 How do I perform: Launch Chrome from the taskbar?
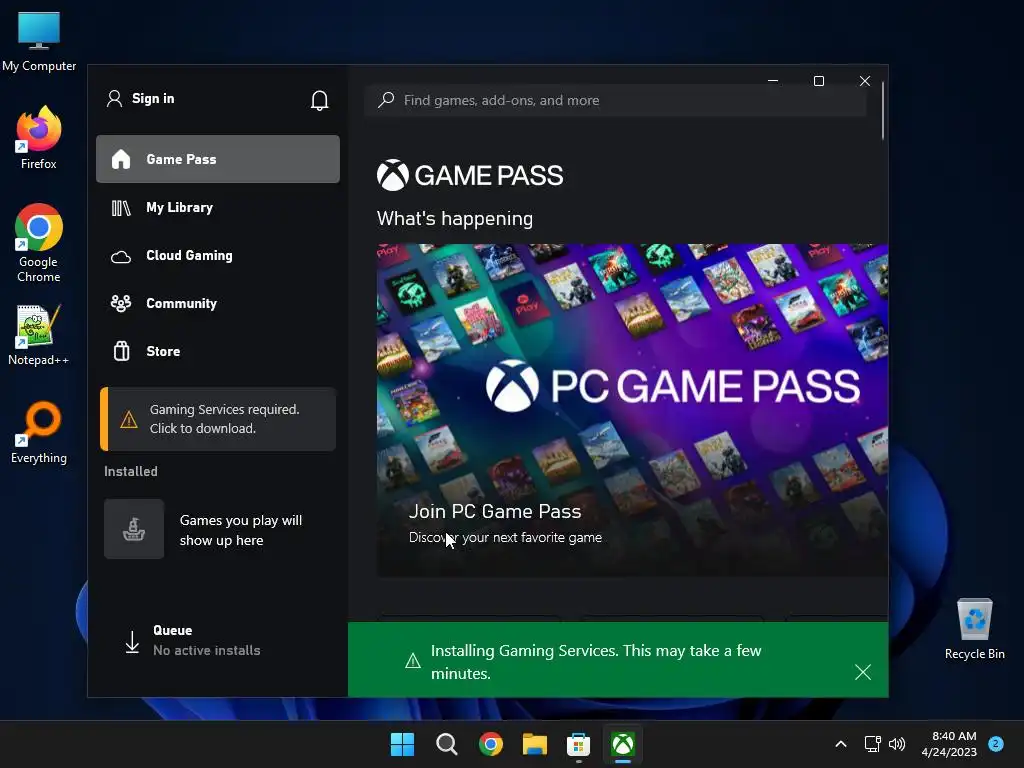click(490, 744)
